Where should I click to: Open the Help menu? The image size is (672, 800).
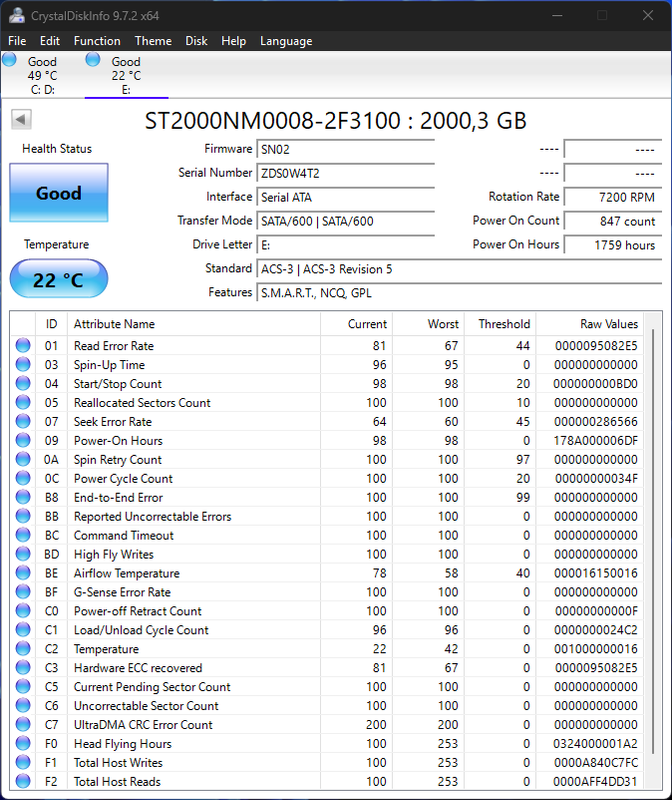point(233,41)
